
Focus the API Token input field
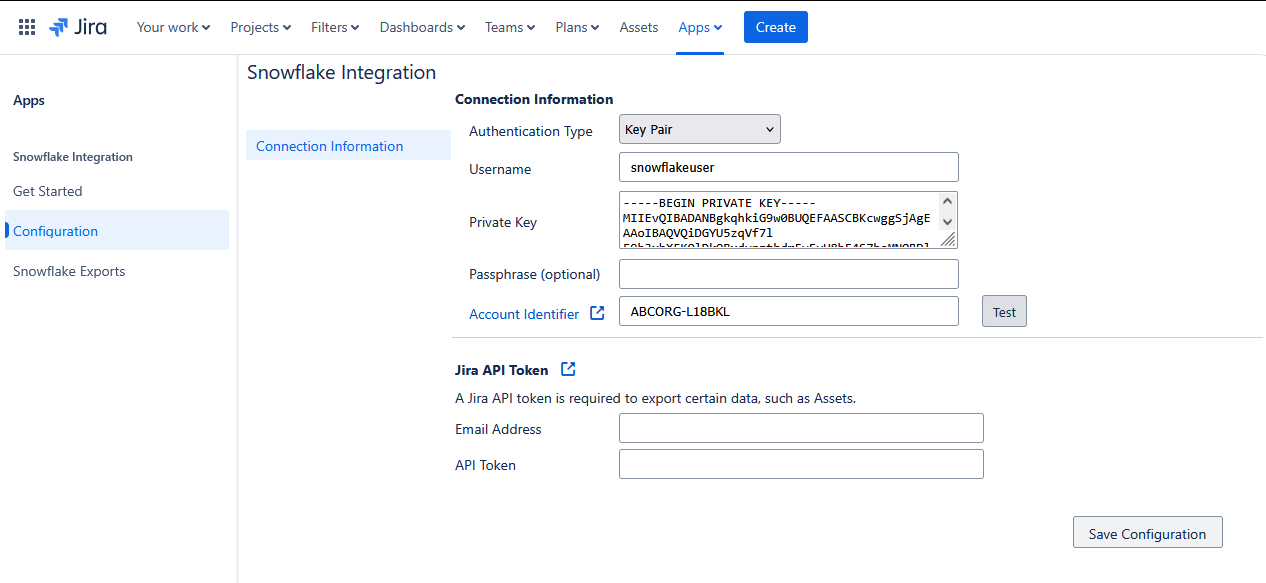[x=801, y=464]
